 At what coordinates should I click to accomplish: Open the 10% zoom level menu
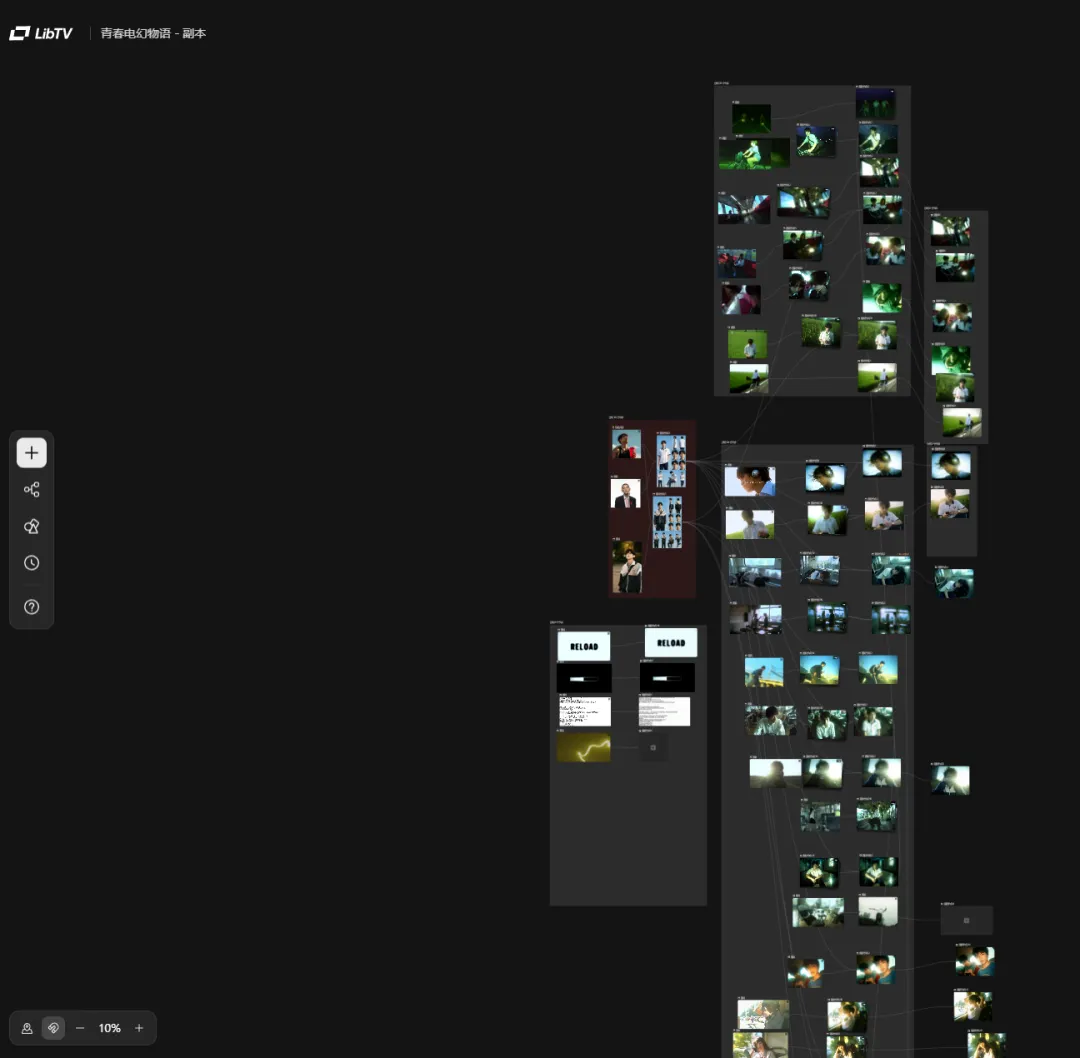pyautogui.click(x=110, y=1028)
